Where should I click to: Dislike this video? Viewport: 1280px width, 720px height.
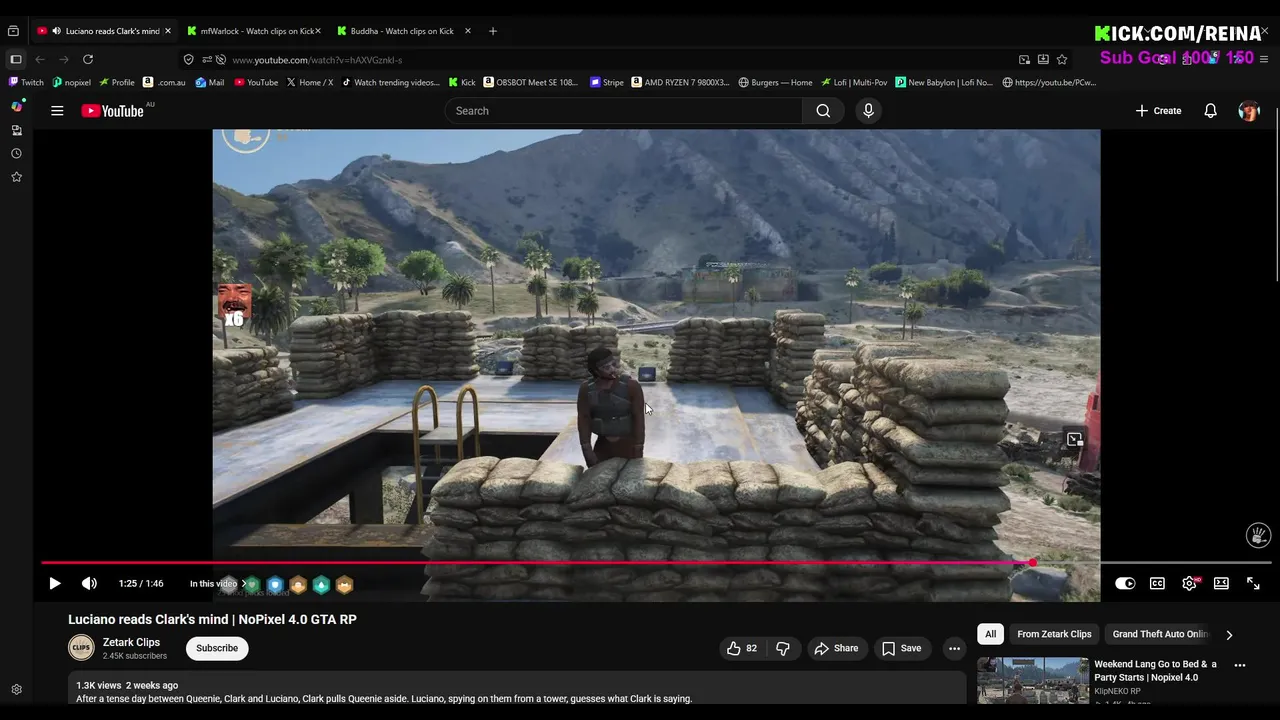[x=783, y=648]
